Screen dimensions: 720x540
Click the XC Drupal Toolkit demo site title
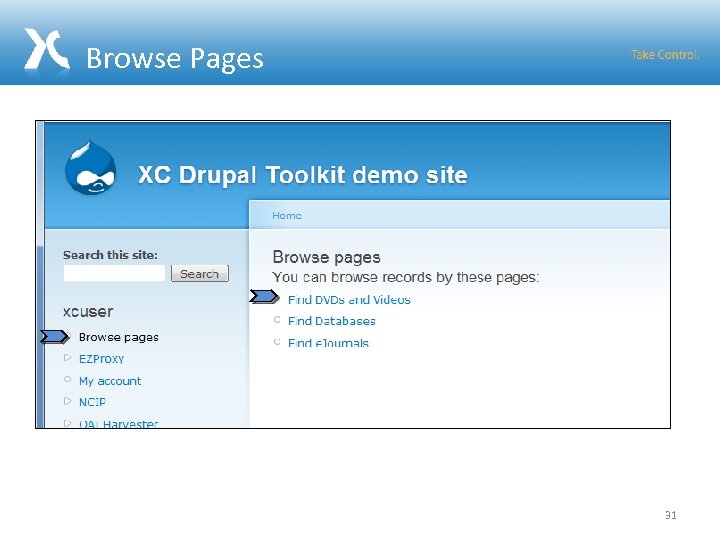tap(303, 174)
